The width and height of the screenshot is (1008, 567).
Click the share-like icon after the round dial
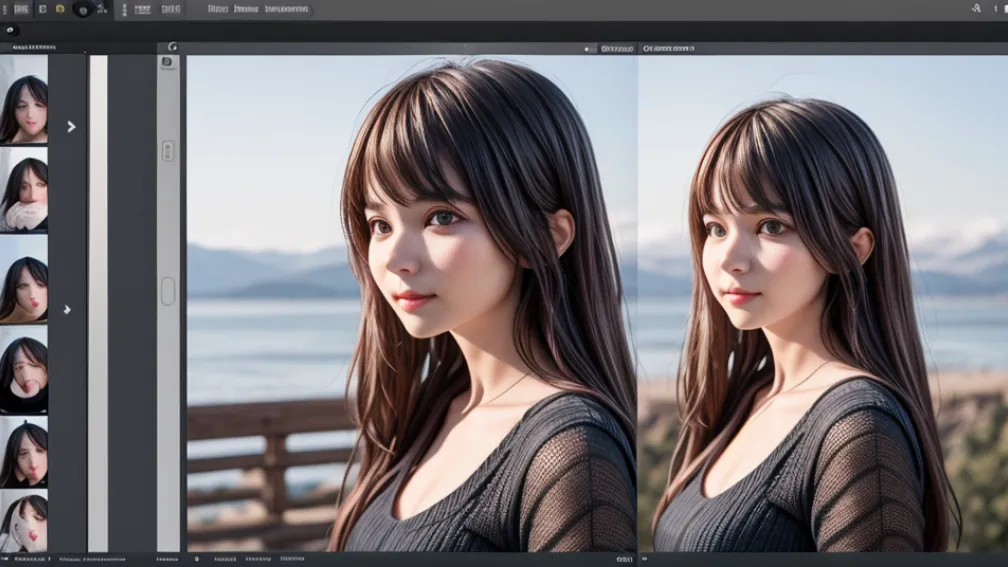[102, 9]
